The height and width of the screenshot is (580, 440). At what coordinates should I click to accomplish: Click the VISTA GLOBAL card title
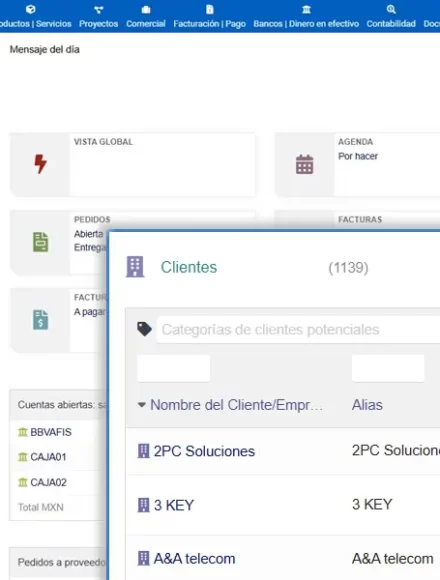click(x=103, y=142)
